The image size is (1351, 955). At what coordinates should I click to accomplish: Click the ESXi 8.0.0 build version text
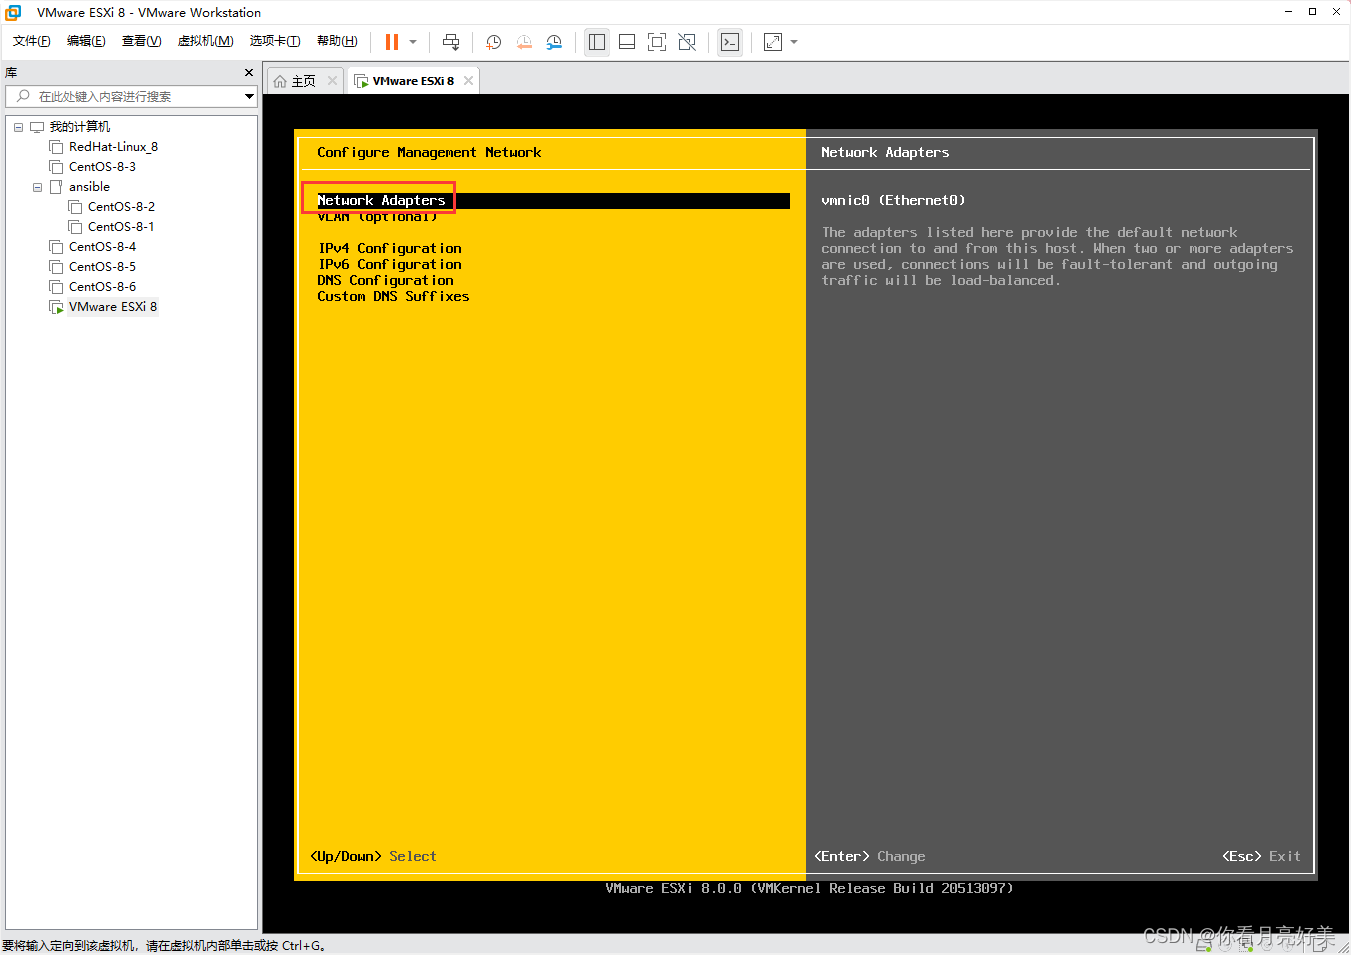point(809,888)
